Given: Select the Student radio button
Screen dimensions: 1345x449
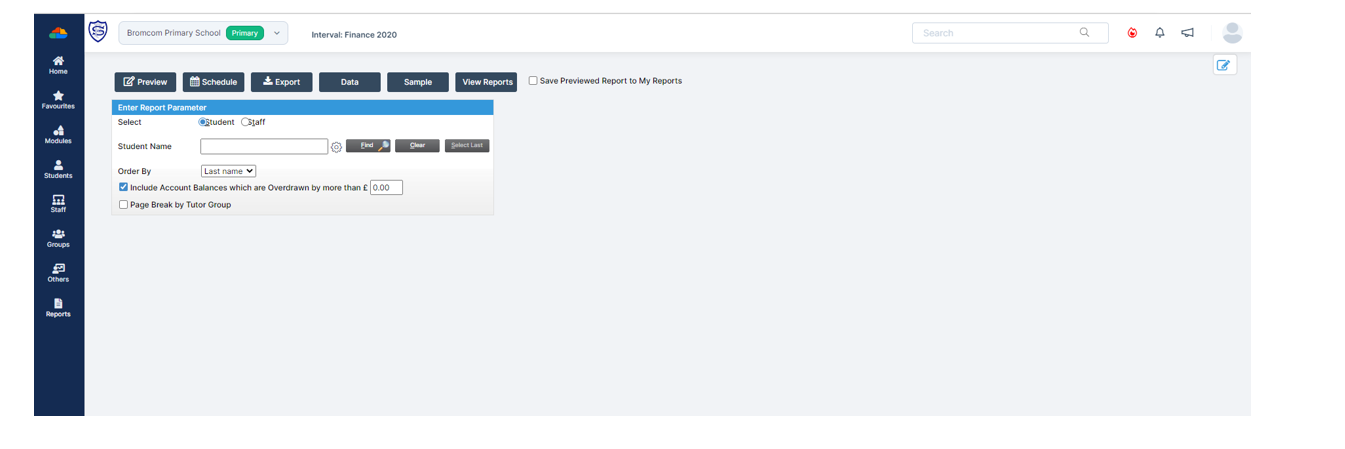Looking at the screenshot, I should (x=204, y=122).
